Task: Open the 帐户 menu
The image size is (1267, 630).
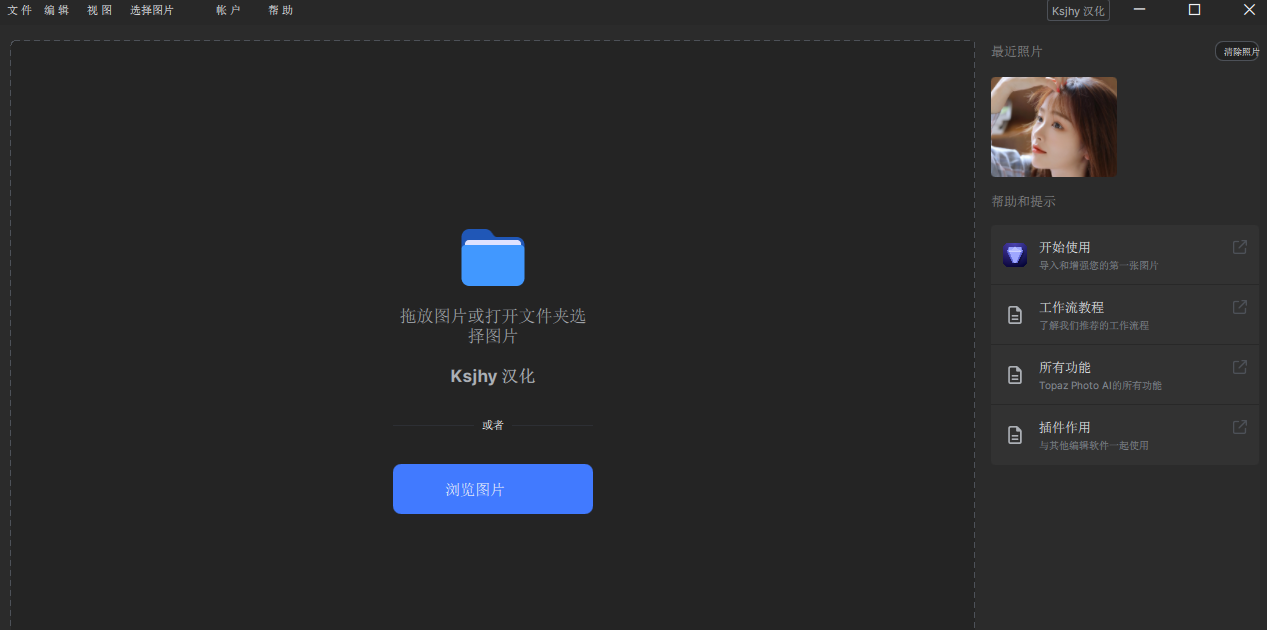Action: pos(228,10)
